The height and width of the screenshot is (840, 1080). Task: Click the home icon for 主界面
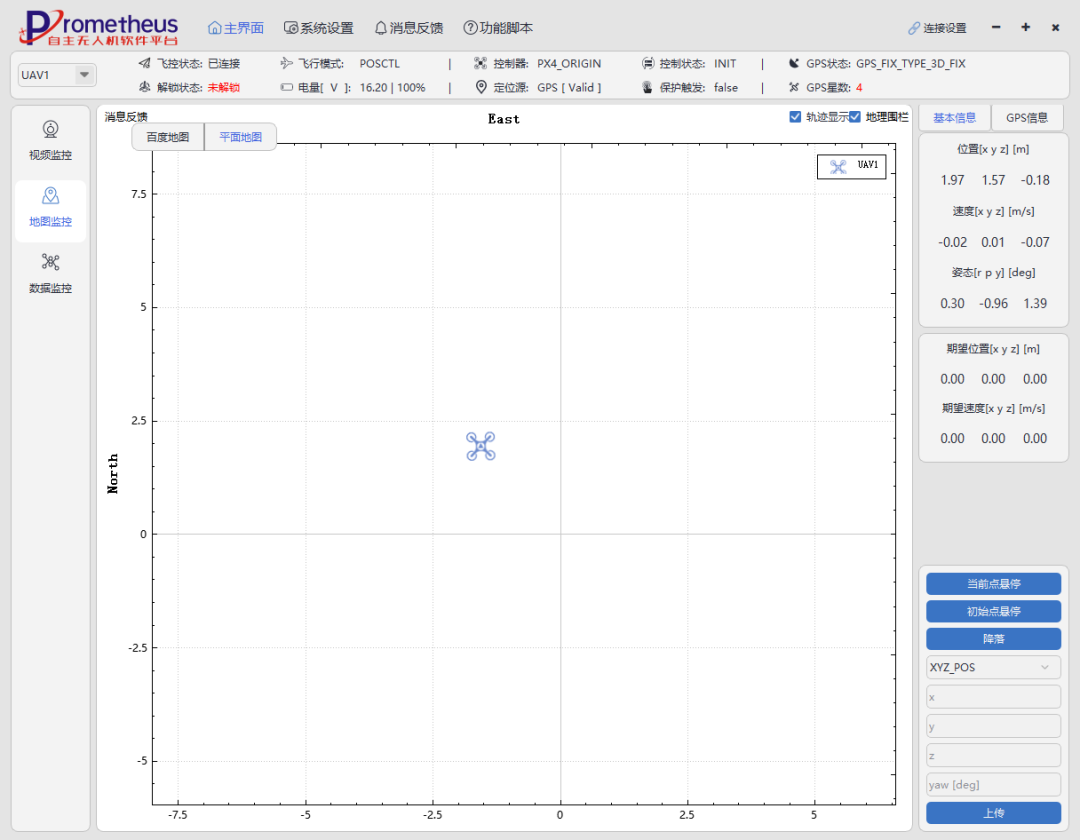(214, 28)
